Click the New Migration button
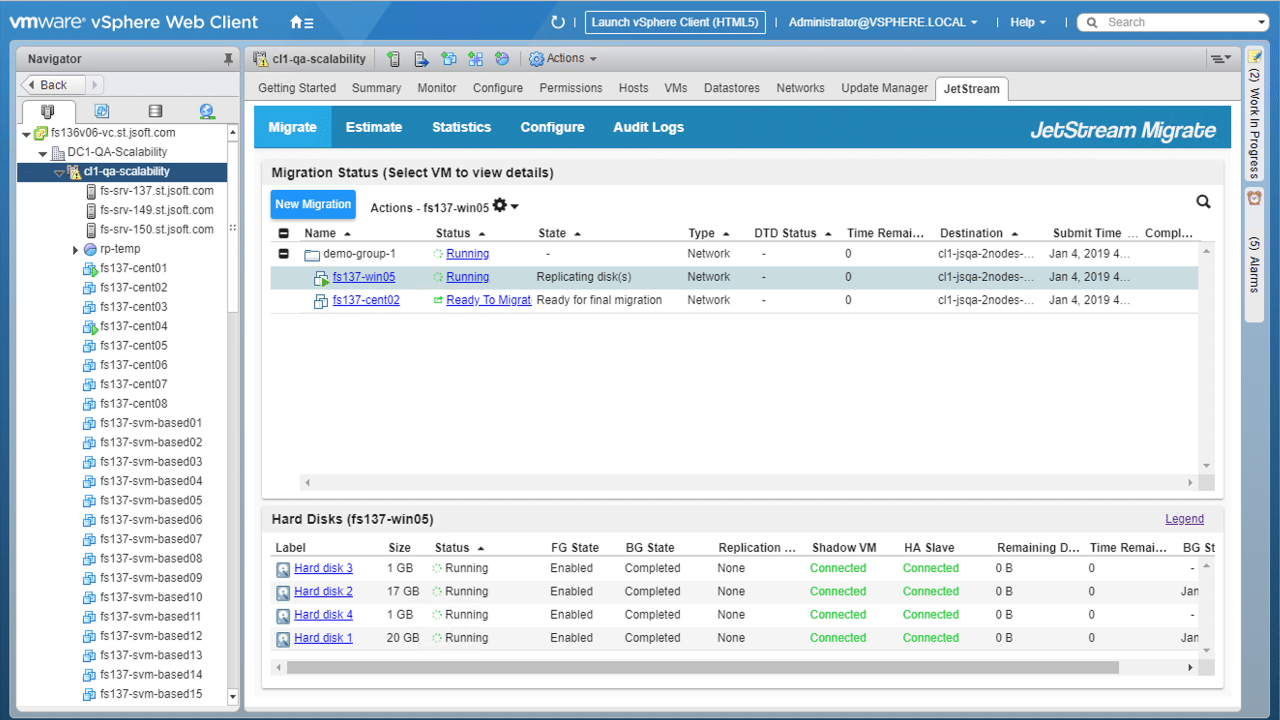 (313, 204)
